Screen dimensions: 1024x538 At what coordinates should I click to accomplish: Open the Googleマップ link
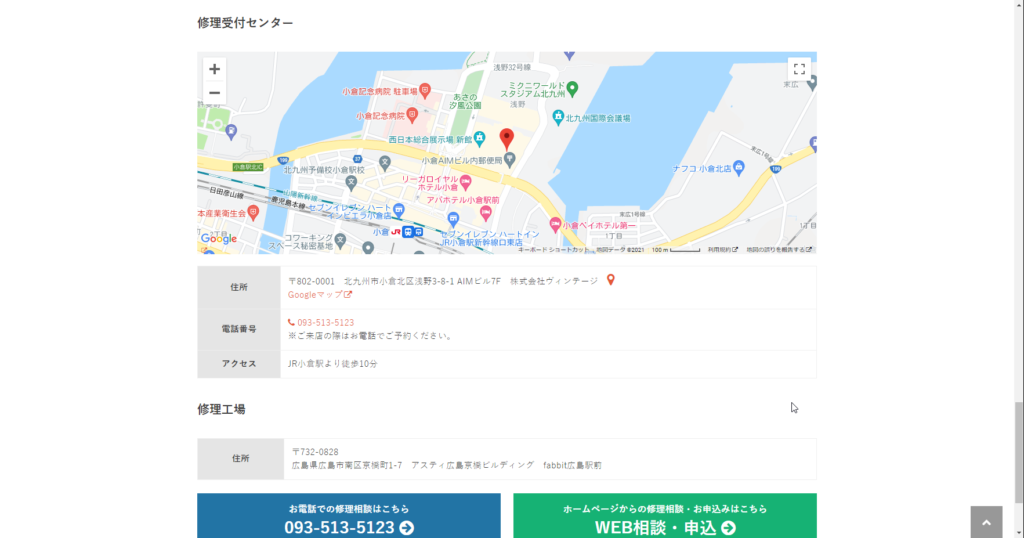point(320,295)
